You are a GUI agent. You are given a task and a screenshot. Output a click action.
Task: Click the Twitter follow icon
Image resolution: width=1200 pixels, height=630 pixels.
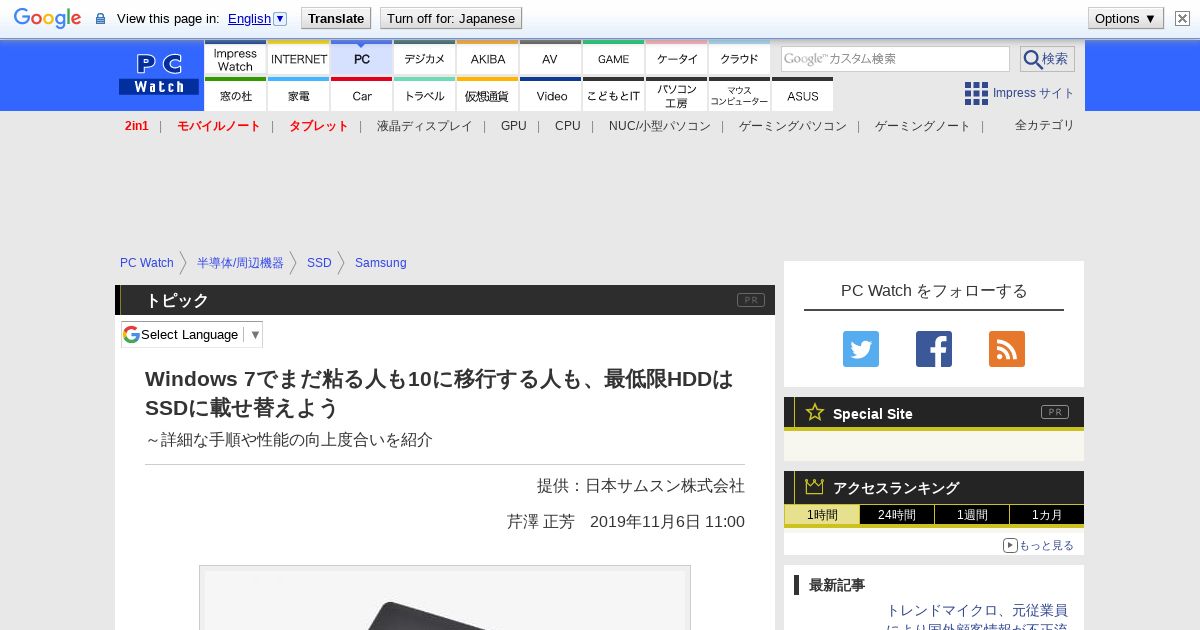(x=861, y=349)
